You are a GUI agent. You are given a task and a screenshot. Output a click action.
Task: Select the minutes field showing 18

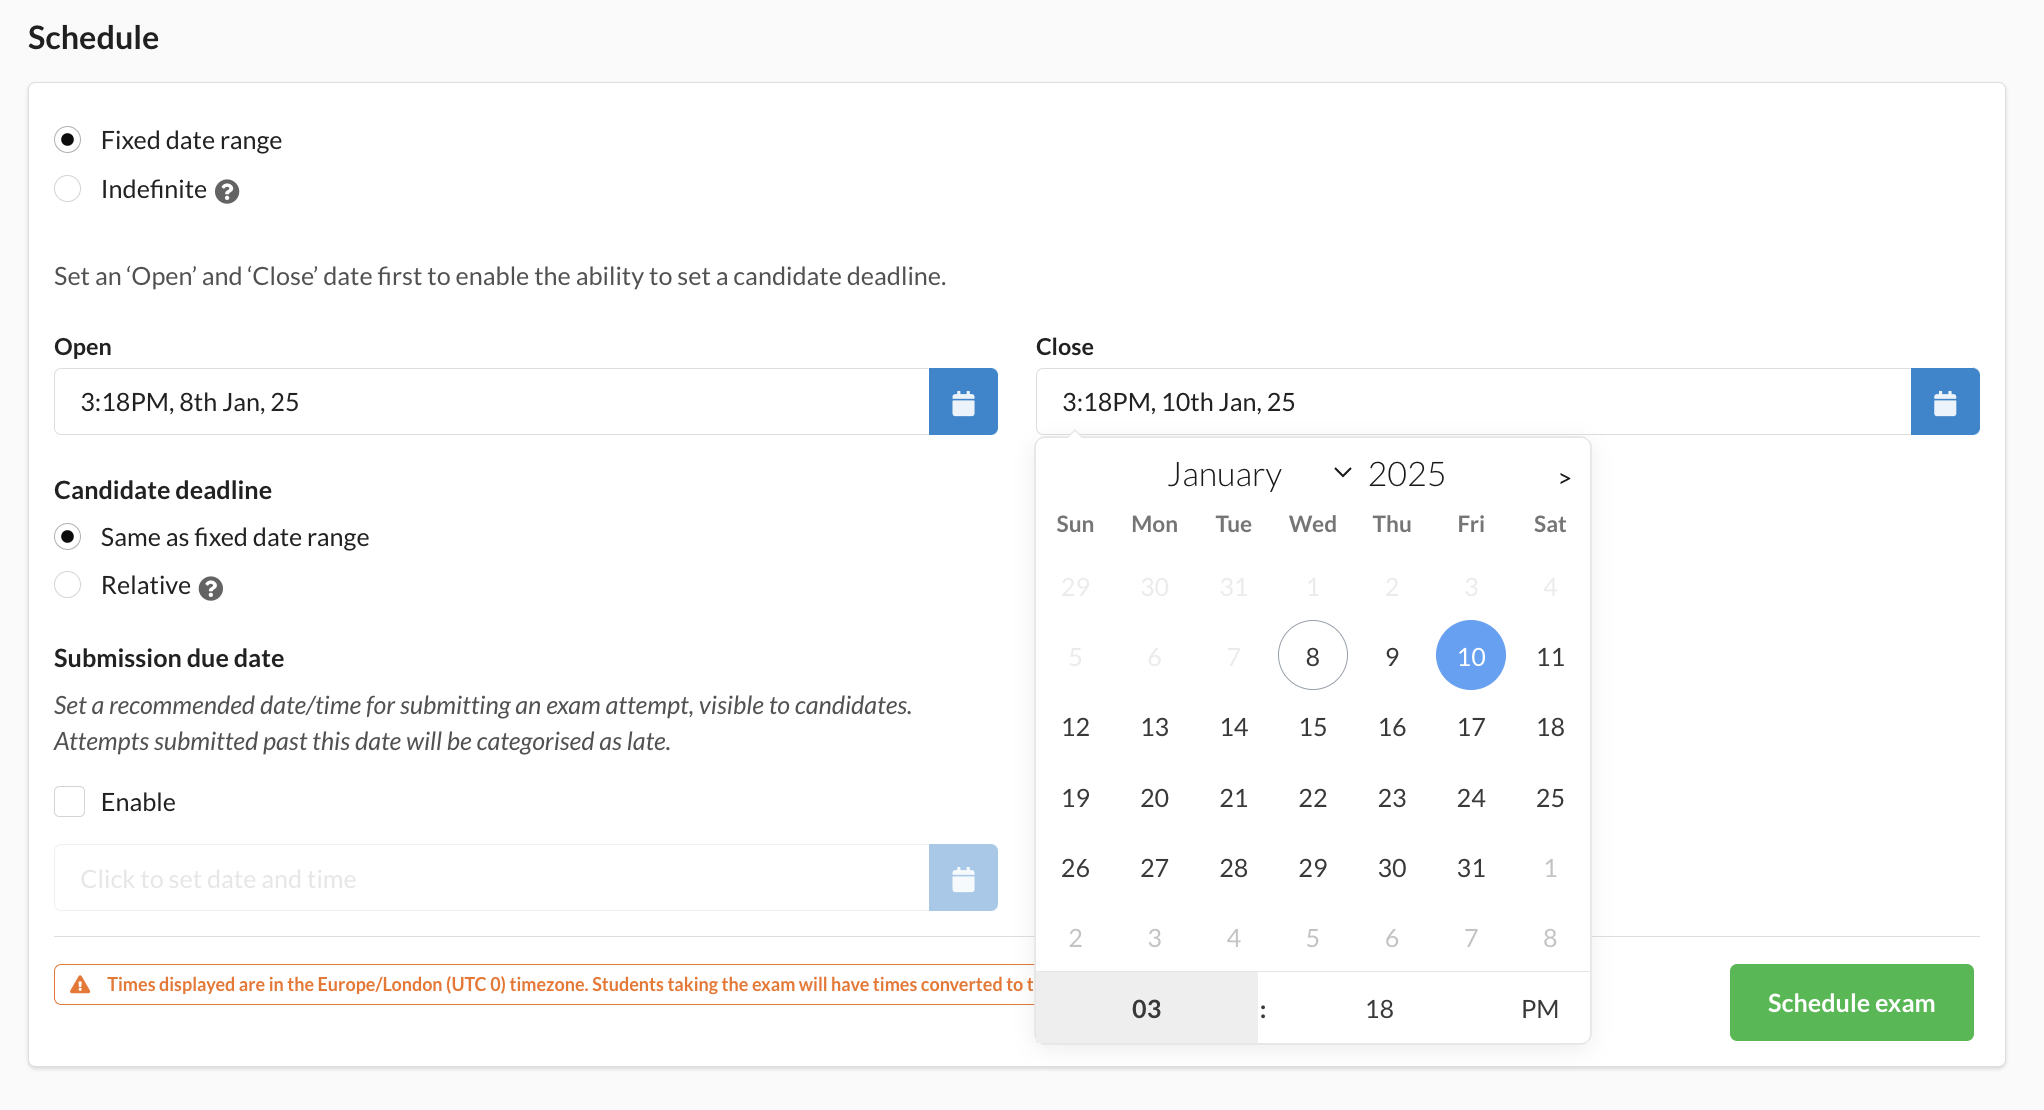click(1378, 1008)
